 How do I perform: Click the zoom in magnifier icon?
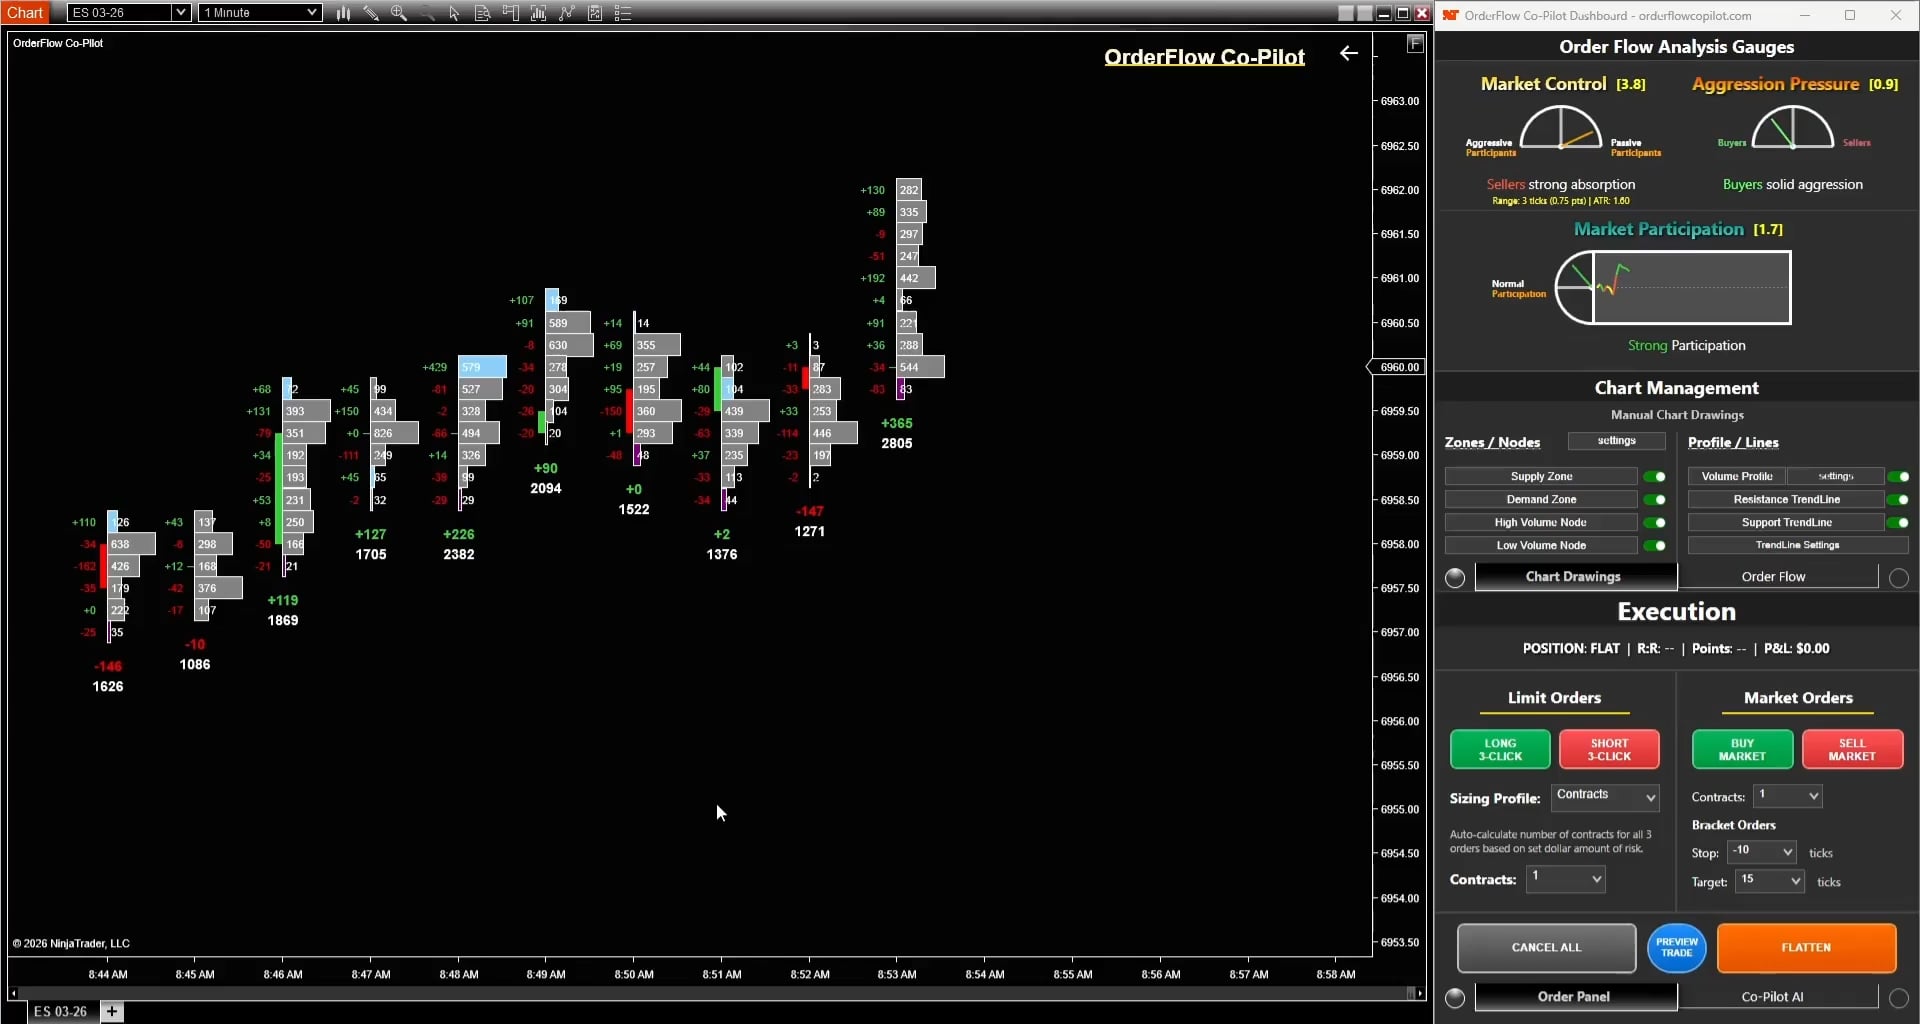(x=399, y=13)
